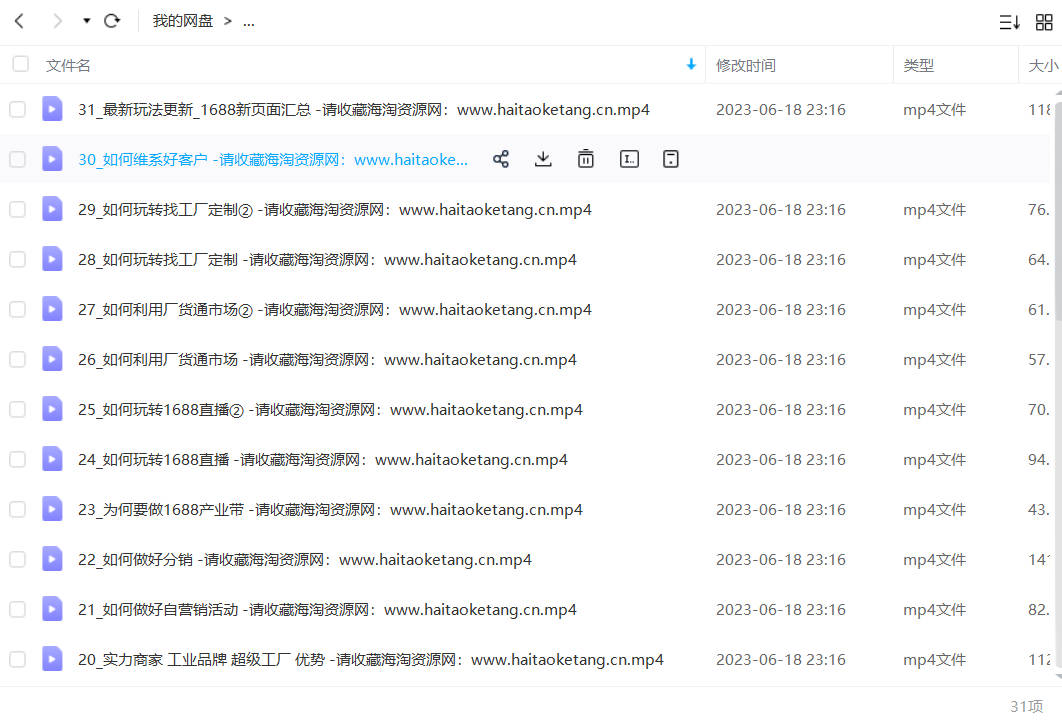The height and width of the screenshot is (727, 1062).
Task: Open file 22_如何做好分销
Action: (305, 560)
